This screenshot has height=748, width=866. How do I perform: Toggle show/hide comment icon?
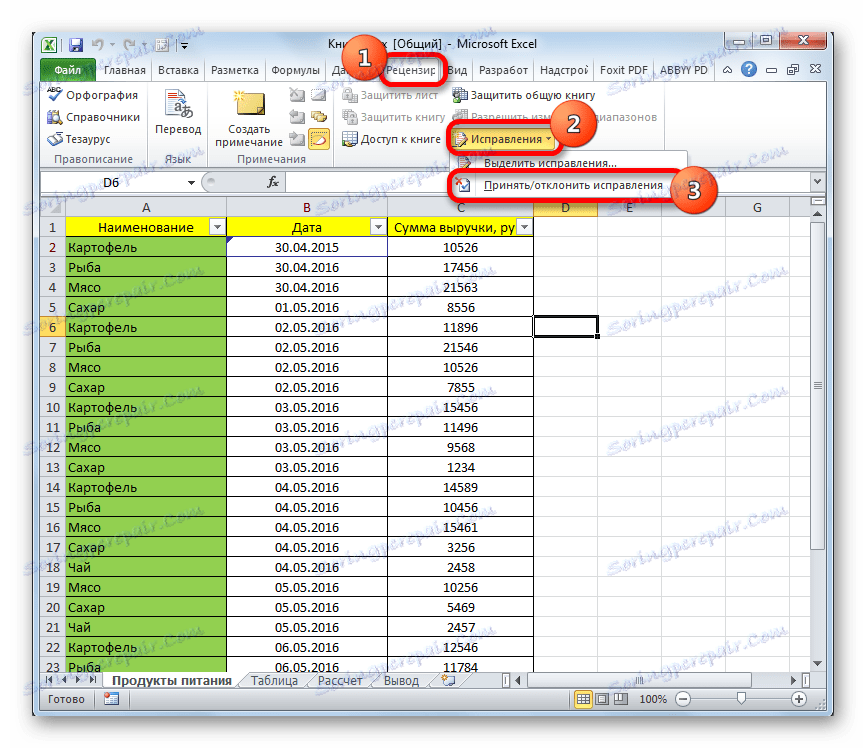319,95
